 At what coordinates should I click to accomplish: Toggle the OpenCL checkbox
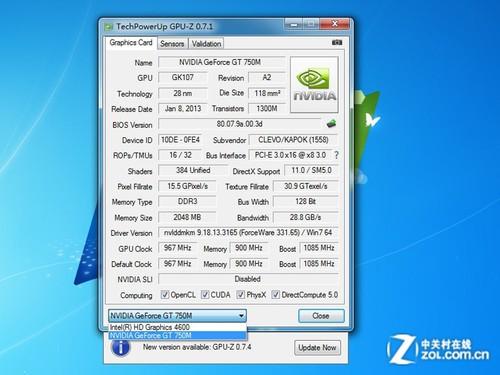(165, 295)
